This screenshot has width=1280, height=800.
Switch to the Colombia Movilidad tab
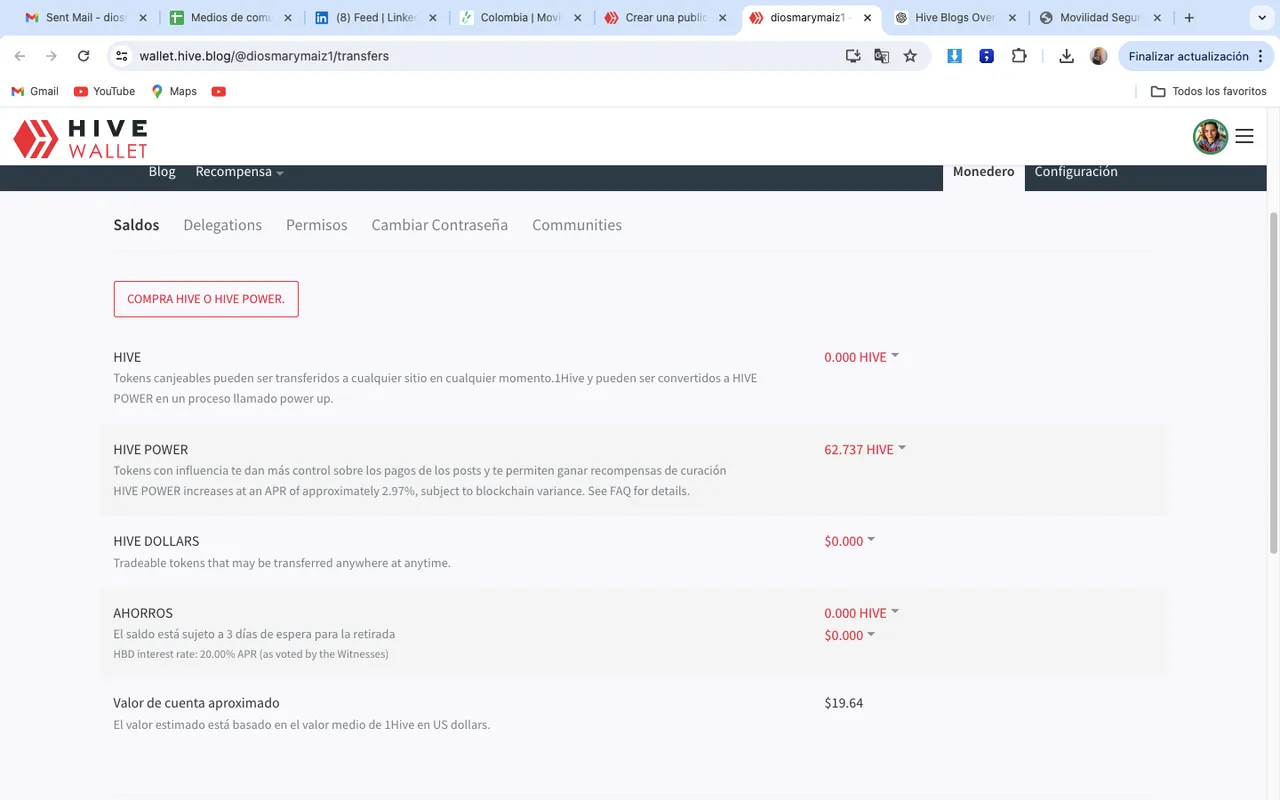520,18
